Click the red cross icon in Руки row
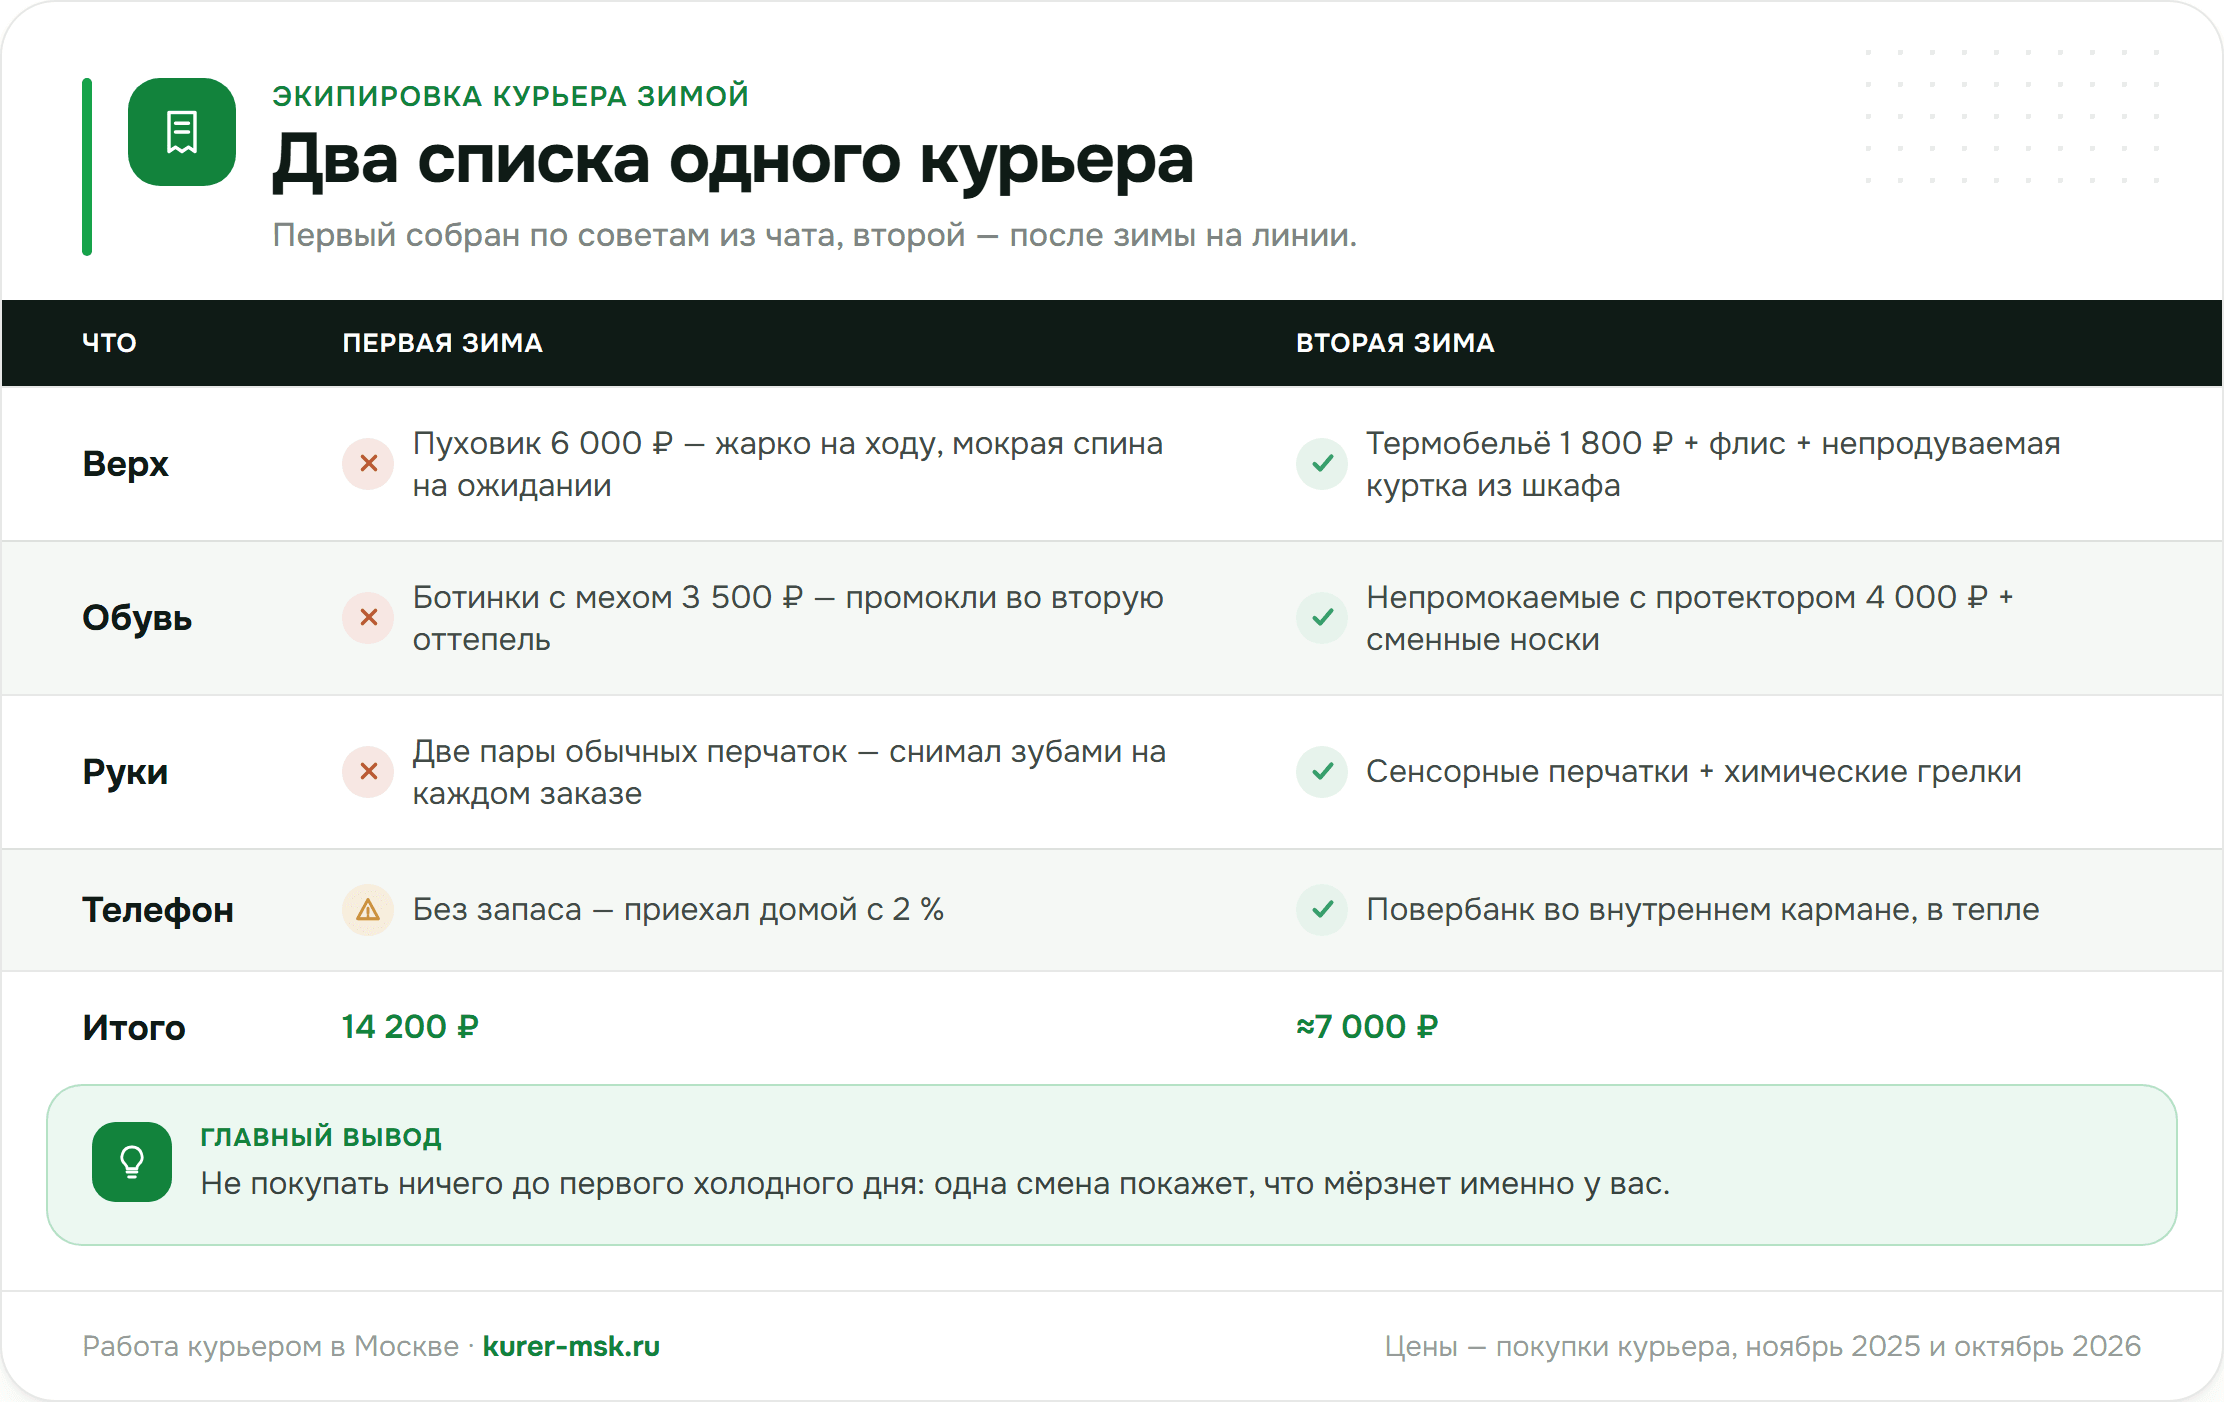 pos(368,772)
